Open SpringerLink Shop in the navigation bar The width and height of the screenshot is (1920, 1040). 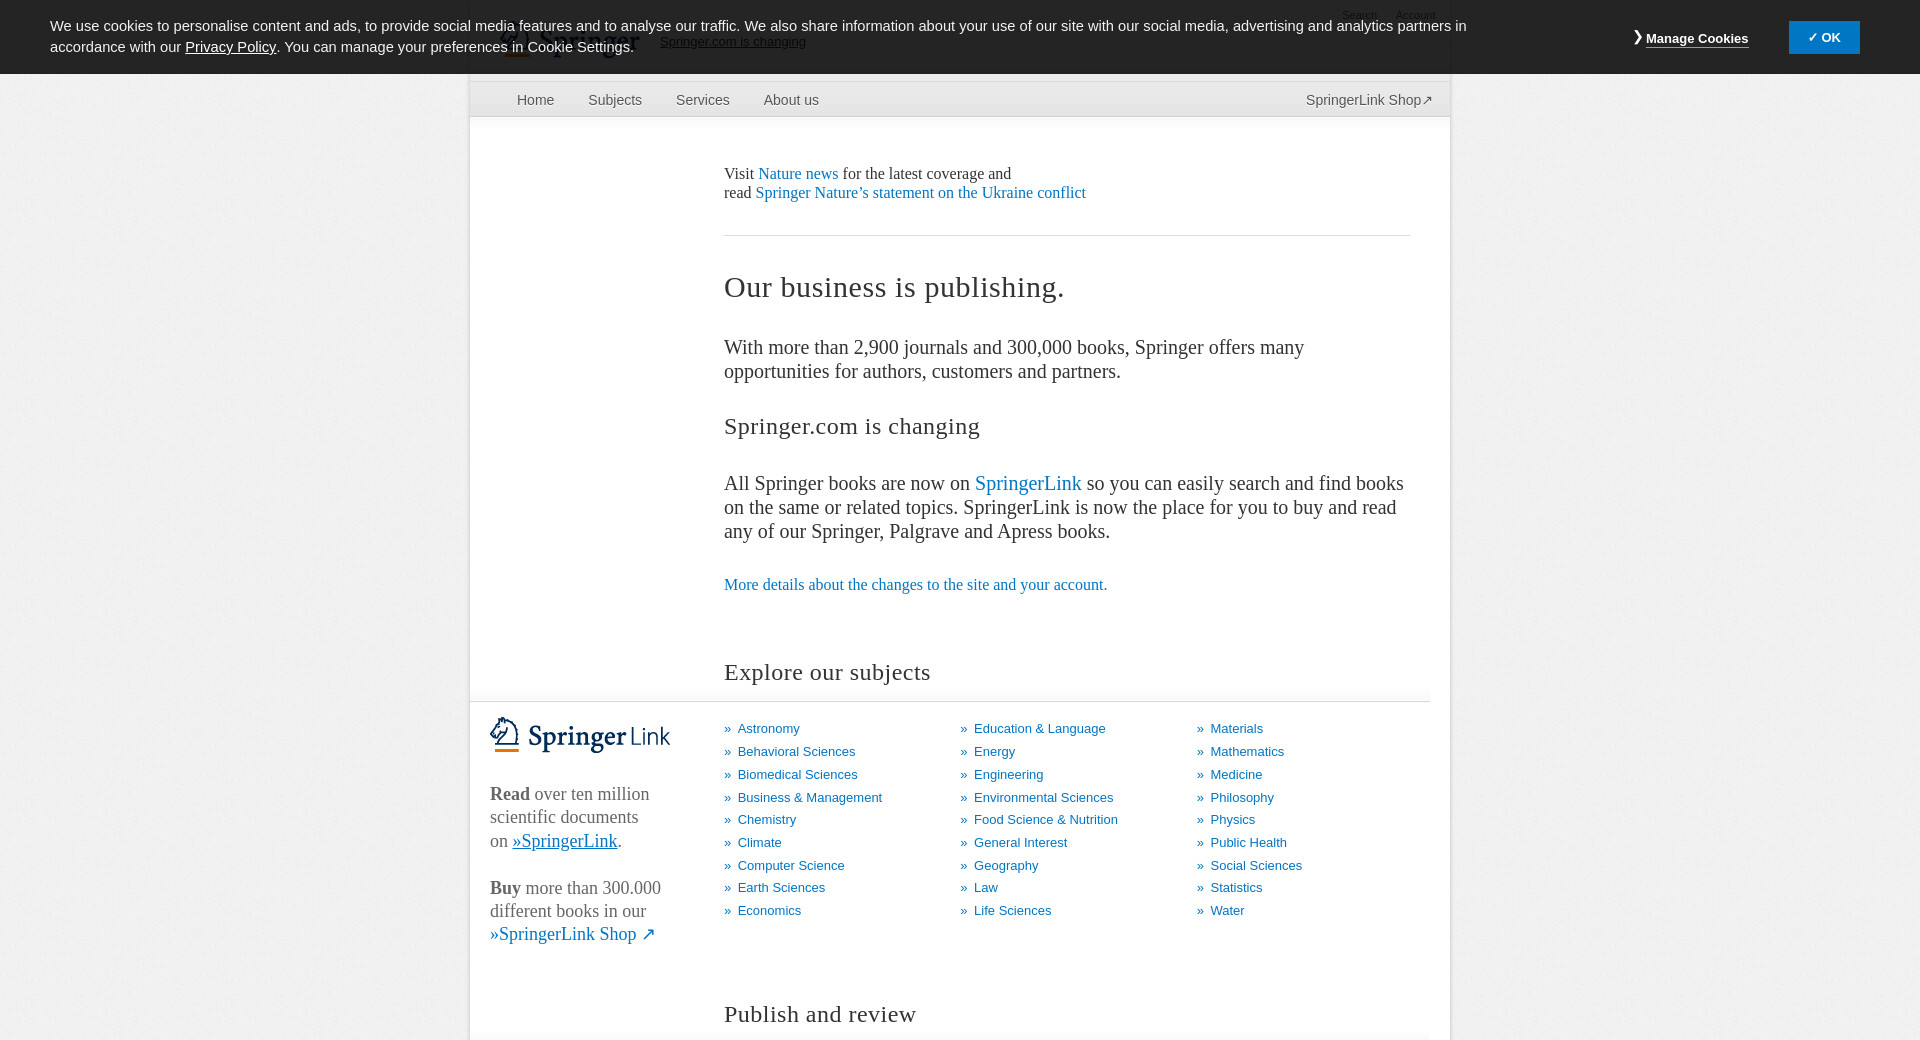[x=1368, y=100]
